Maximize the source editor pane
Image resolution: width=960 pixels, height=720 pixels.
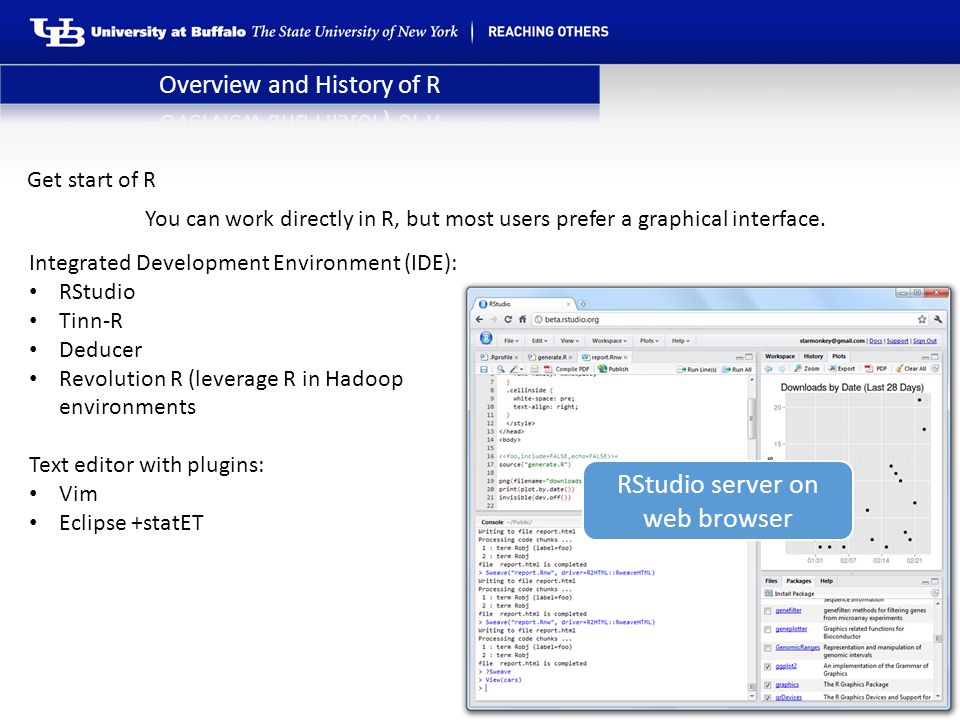coord(749,357)
